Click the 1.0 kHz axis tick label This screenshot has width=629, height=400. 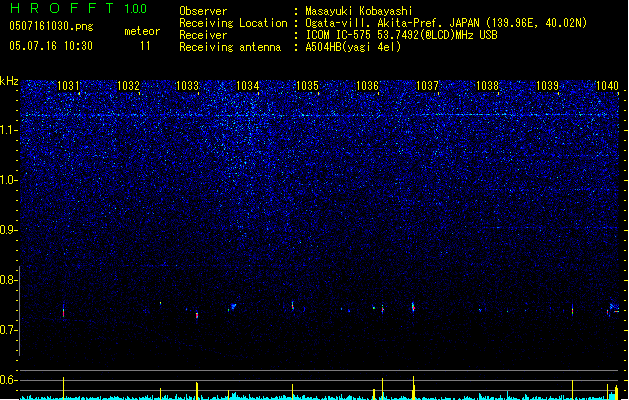click(8, 180)
